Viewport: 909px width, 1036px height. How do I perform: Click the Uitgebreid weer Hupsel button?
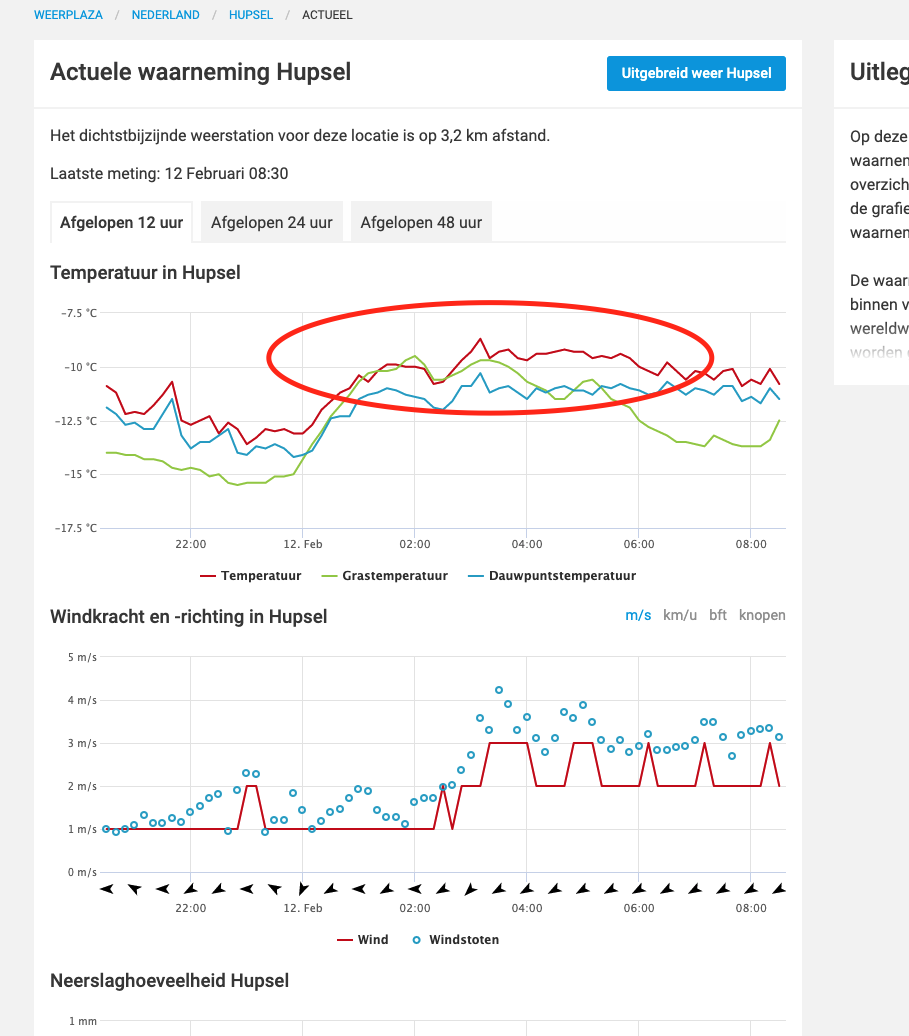pos(696,73)
